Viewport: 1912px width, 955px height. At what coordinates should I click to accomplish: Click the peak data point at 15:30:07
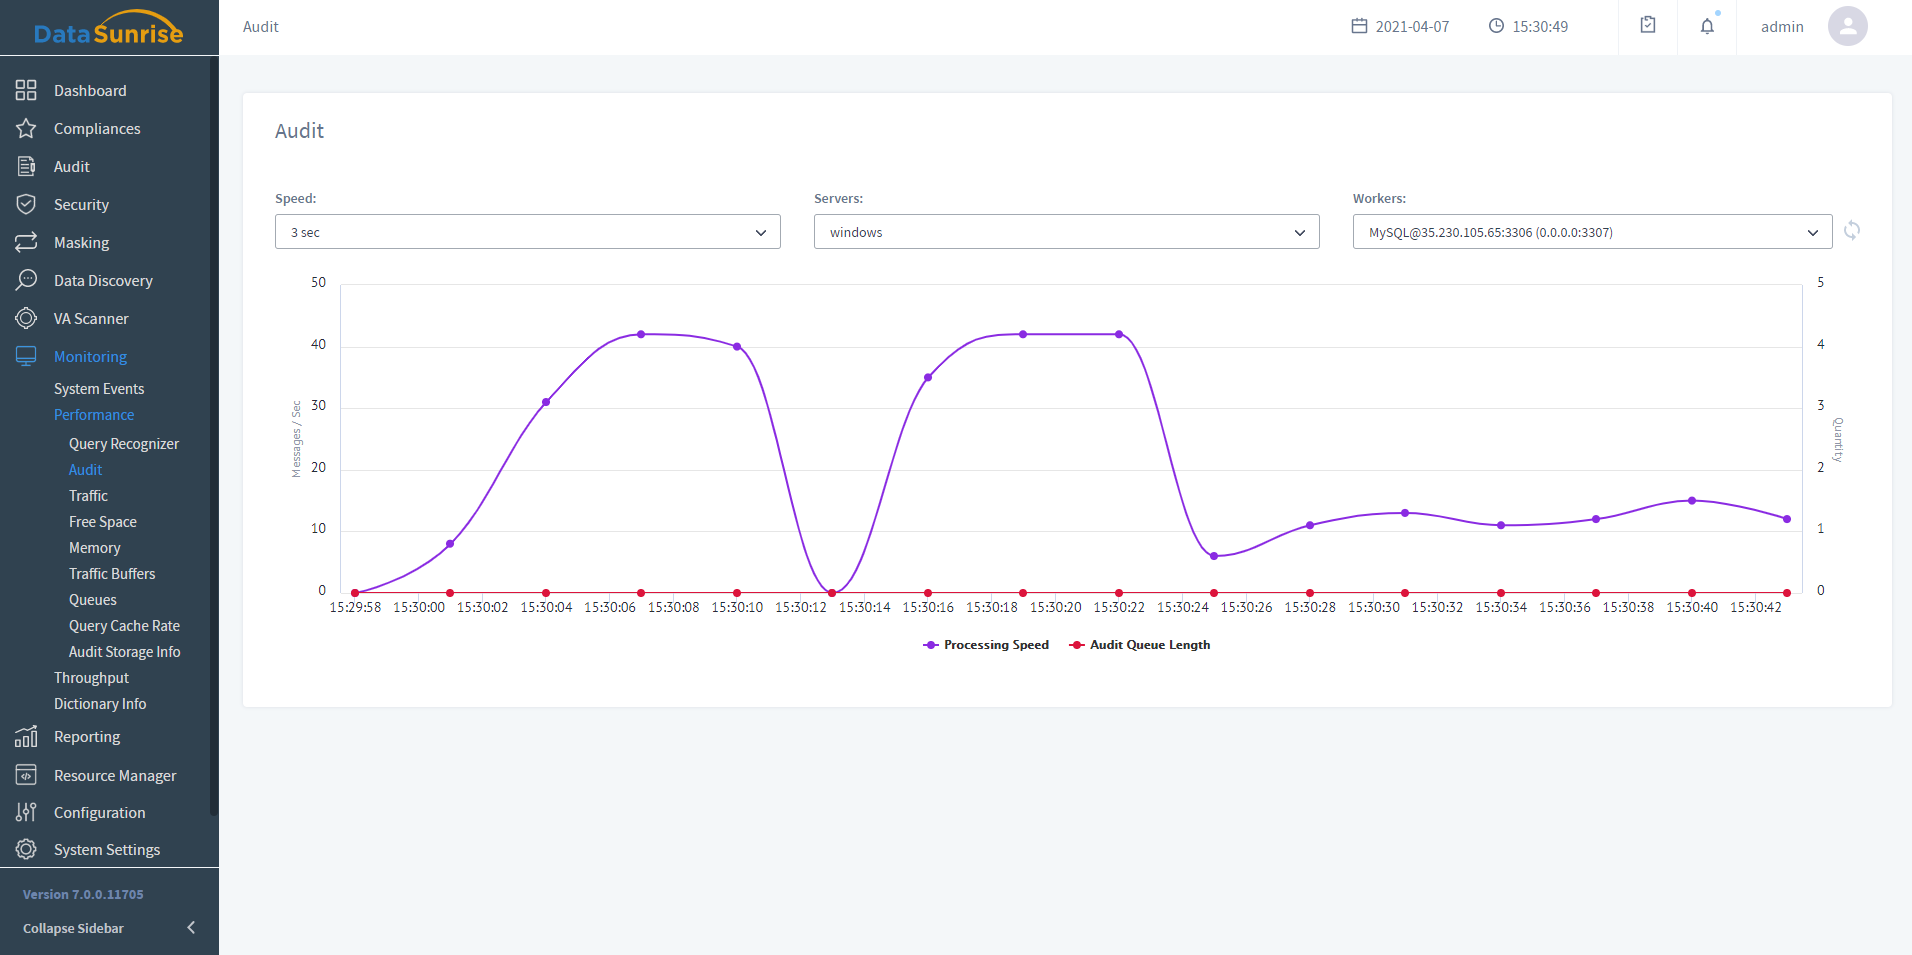[x=641, y=334]
